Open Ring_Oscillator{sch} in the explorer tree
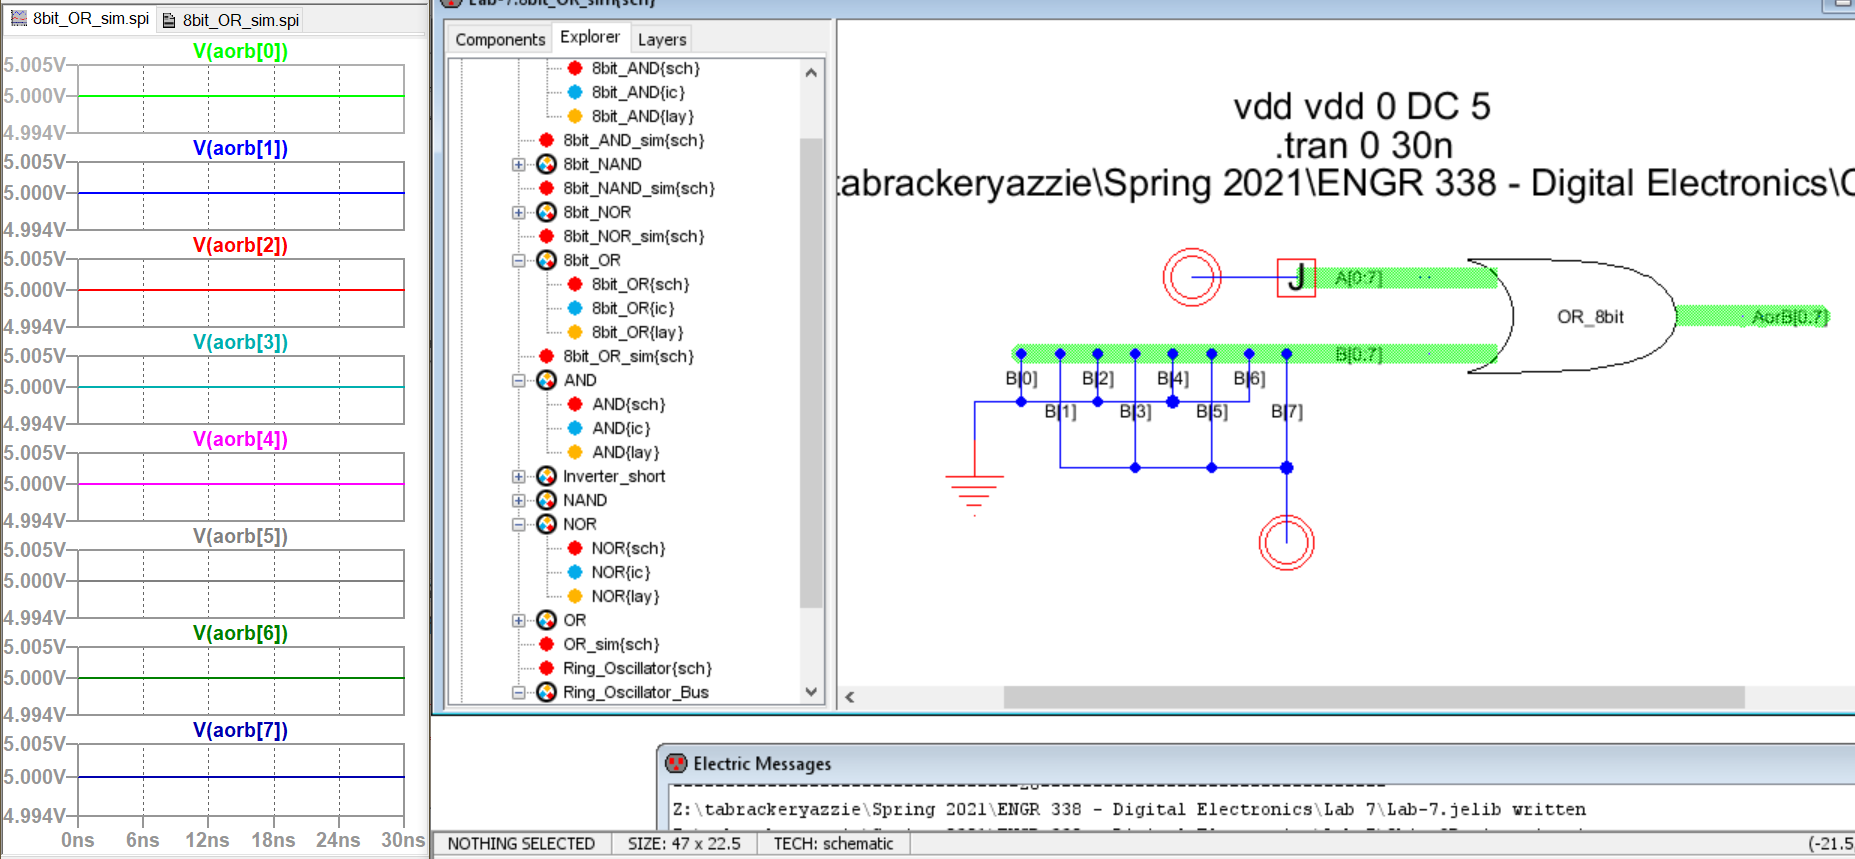The image size is (1855, 859). click(x=637, y=668)
